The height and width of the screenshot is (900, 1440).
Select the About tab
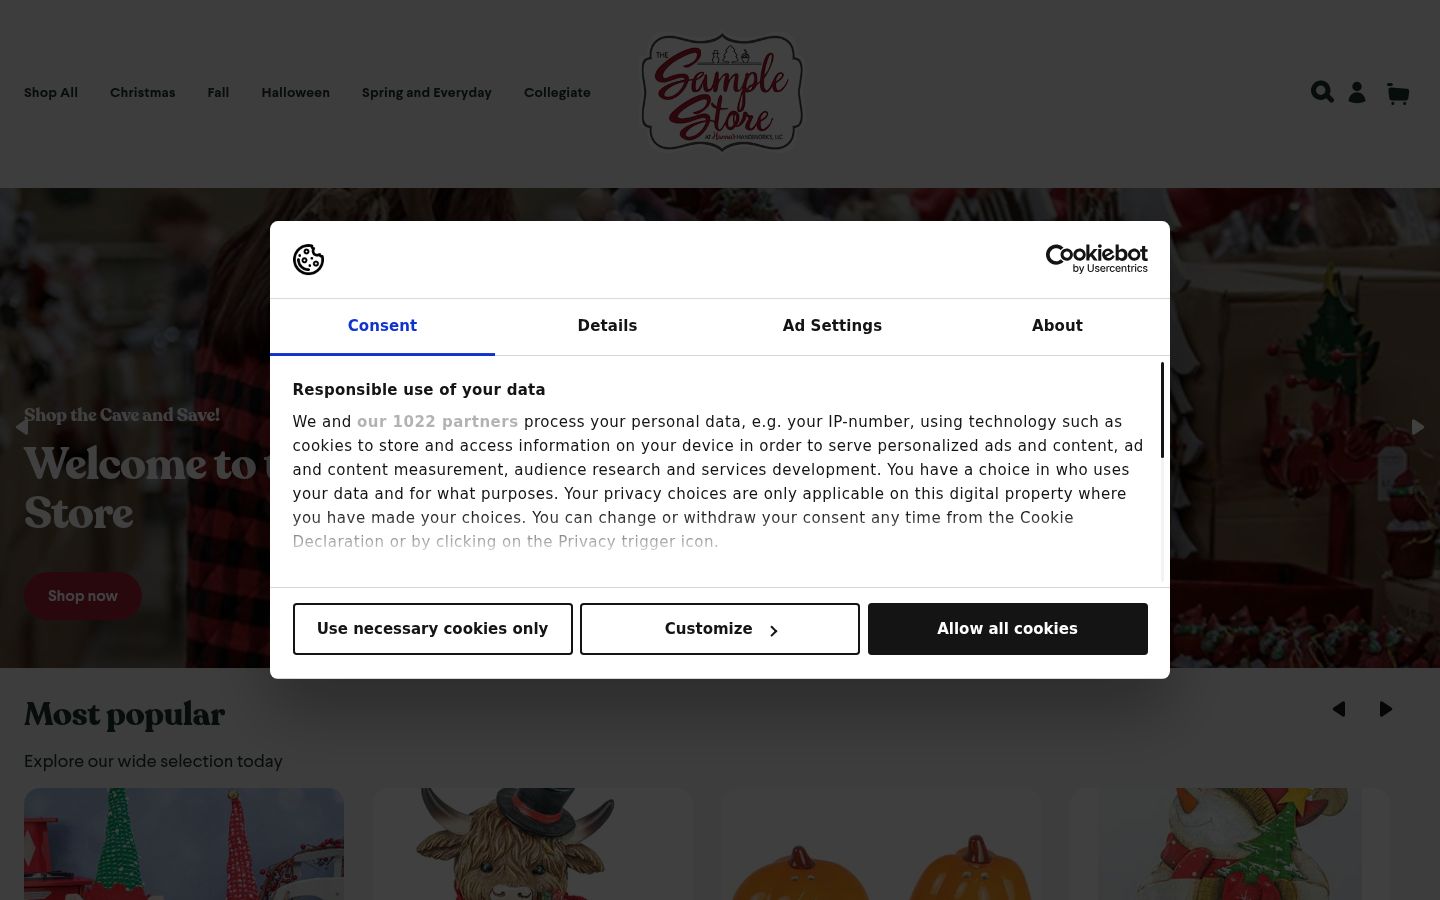coord(1057,326)
